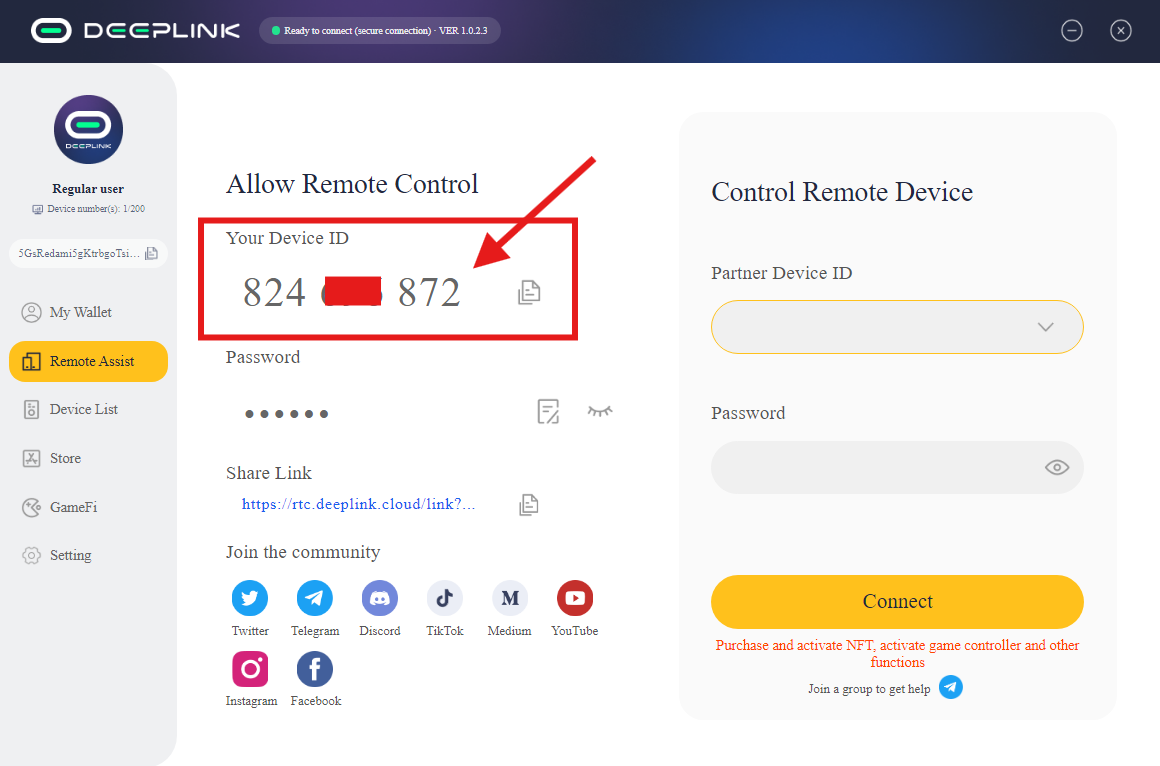
Task: Reveal your device password with closed-eye icon
Action: (600, 411)
